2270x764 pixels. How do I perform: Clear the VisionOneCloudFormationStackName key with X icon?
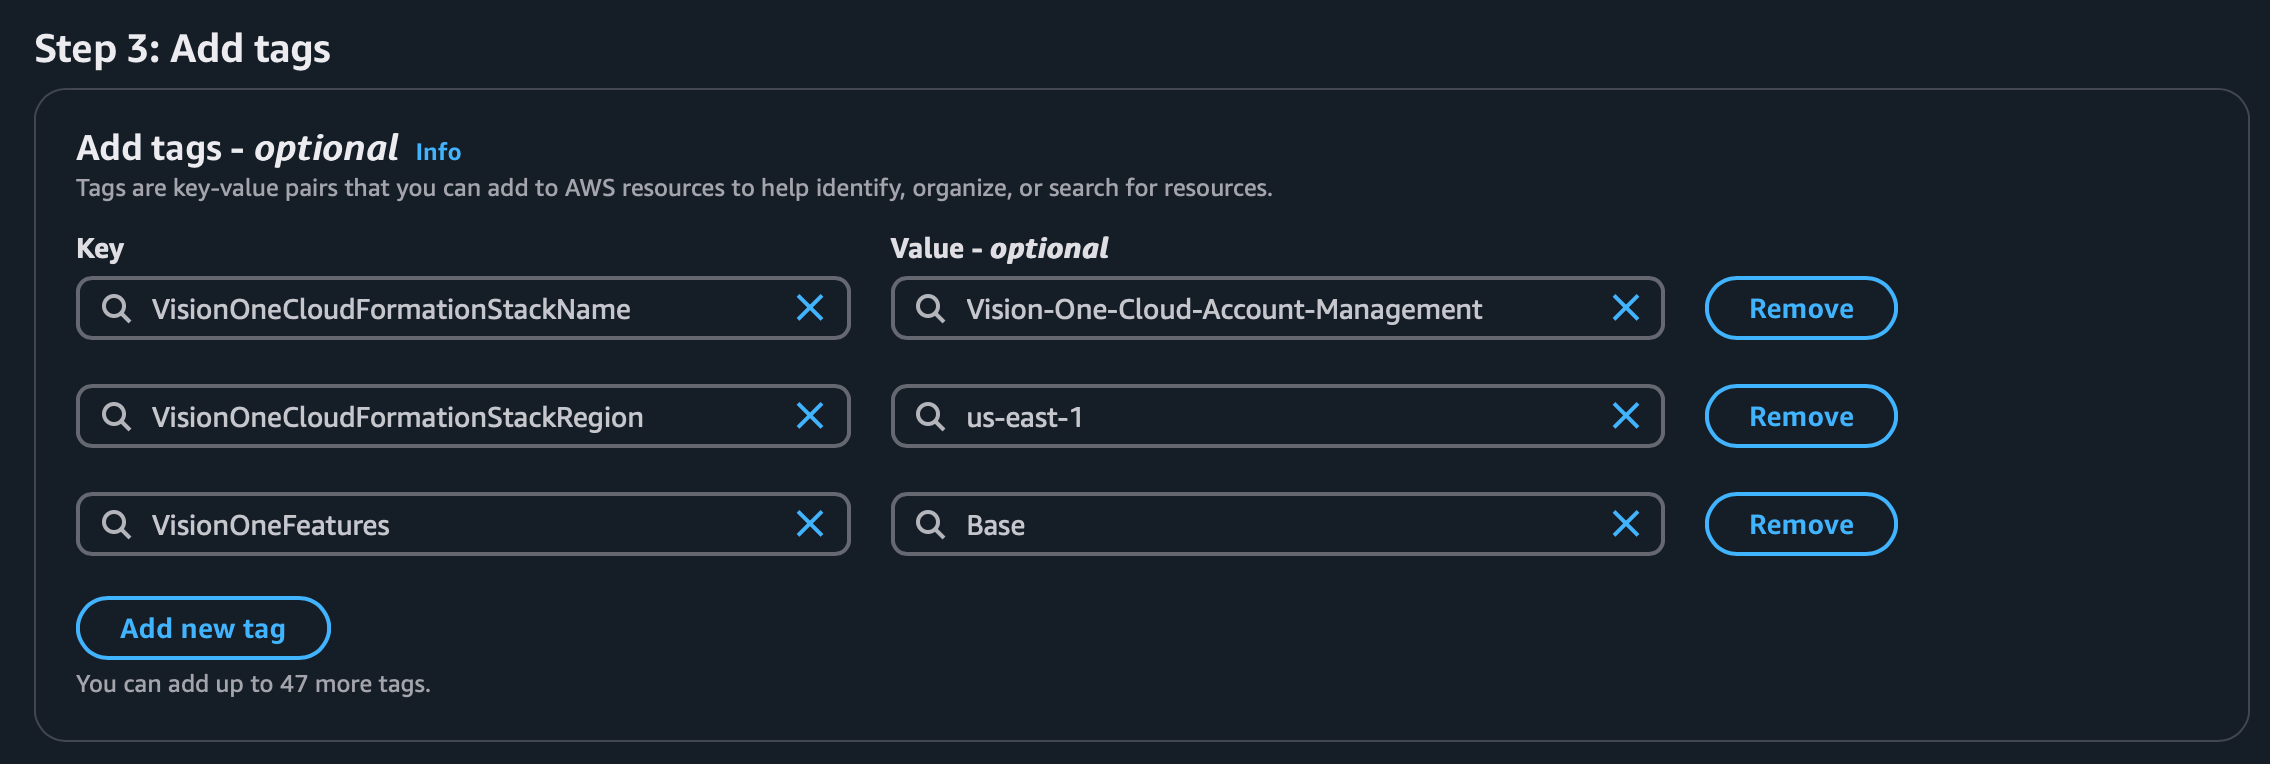click(810, 308)
